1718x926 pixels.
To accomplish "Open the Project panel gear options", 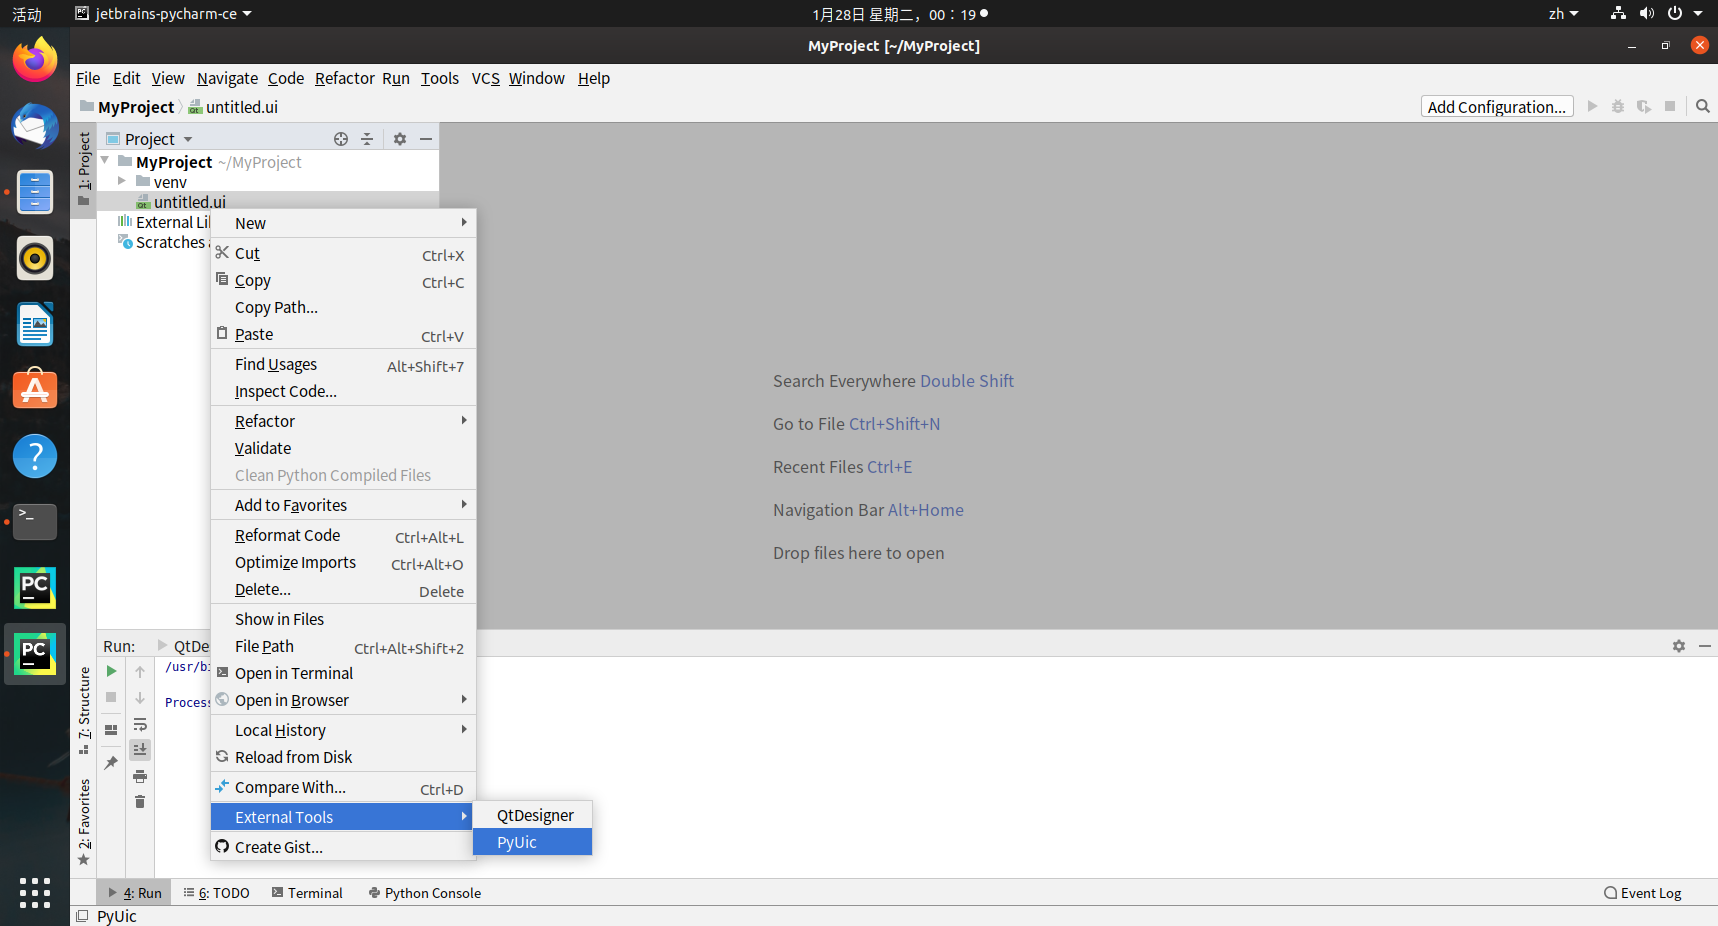I will 400,139.
